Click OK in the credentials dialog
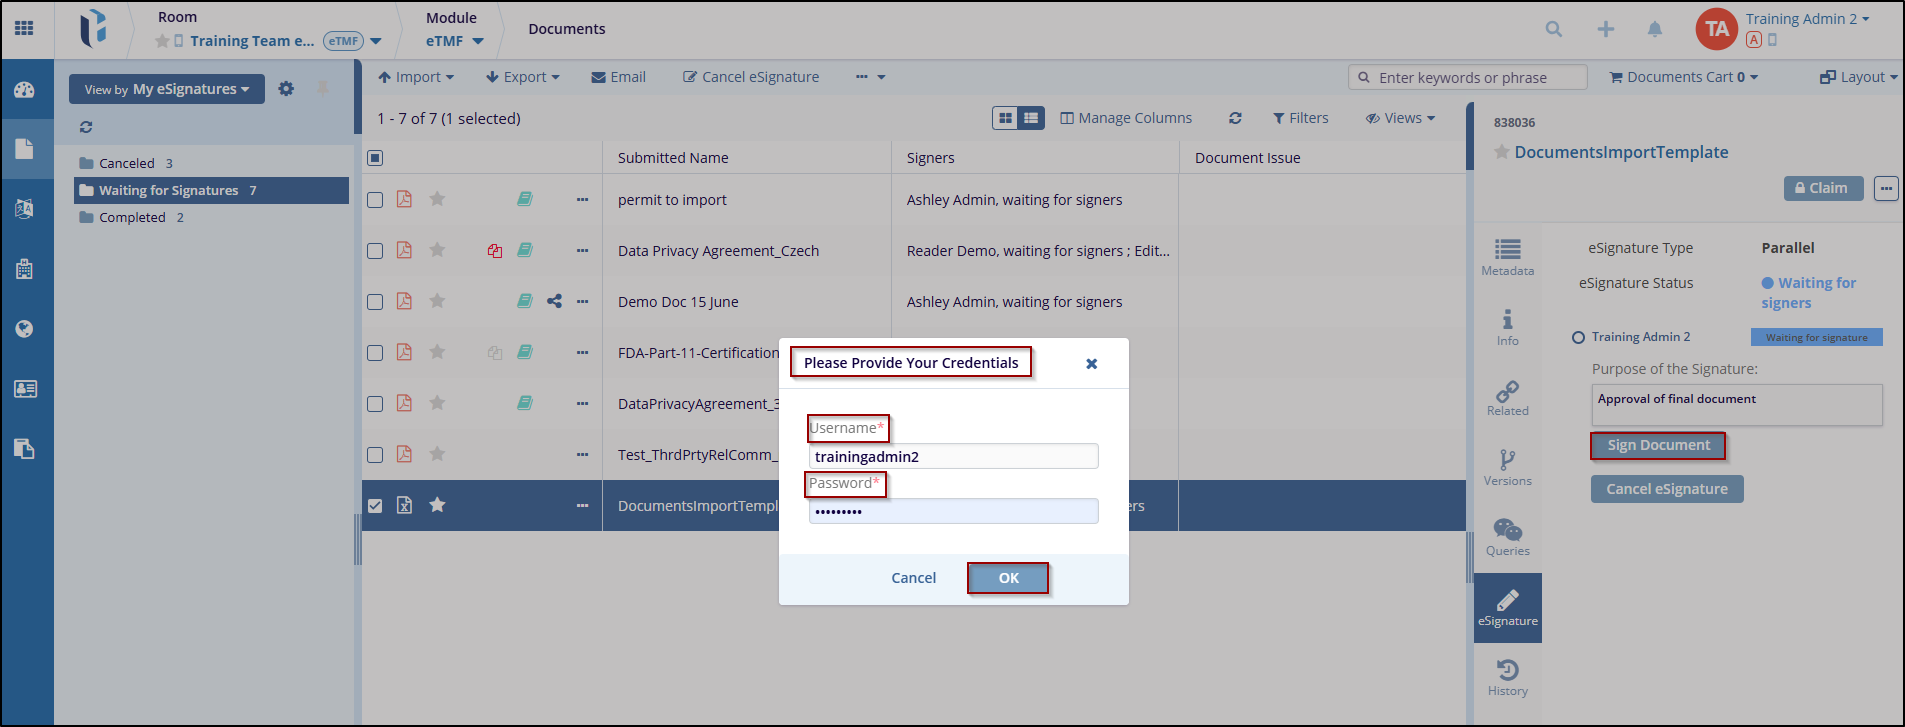Viewport: 1905px width, 727px height. pyautogui.click(x=1008, y=578)
